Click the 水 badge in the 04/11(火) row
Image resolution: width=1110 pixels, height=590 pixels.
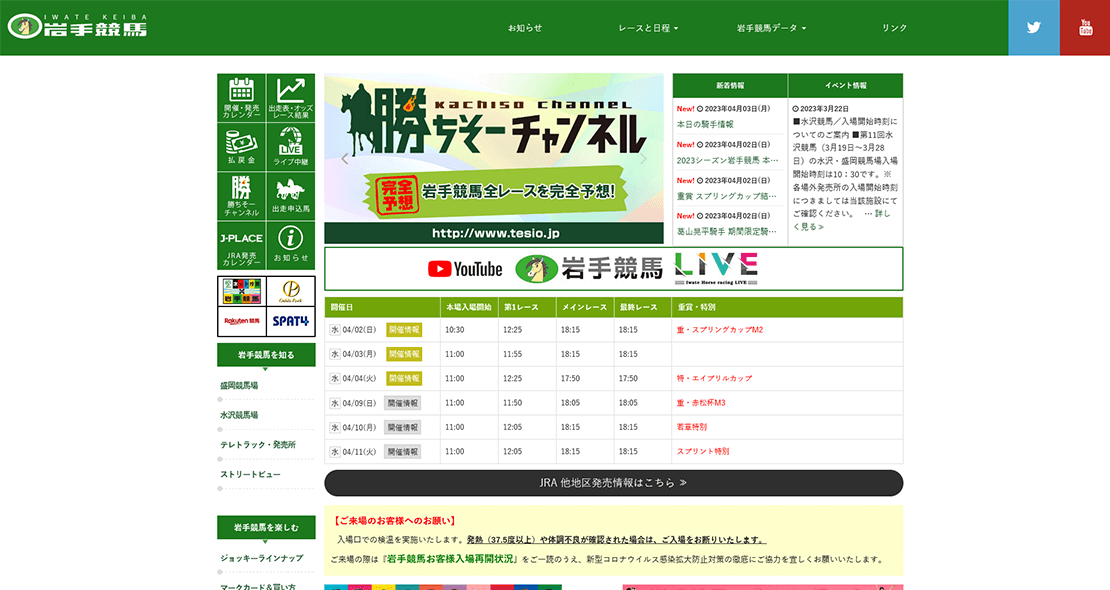pos(335,452)
